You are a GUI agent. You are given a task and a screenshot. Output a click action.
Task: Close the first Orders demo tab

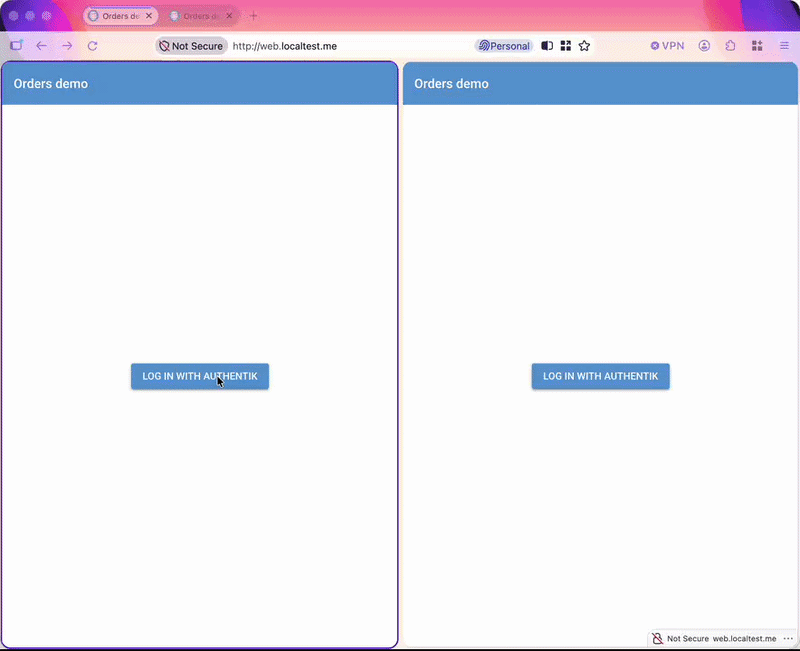149,16
